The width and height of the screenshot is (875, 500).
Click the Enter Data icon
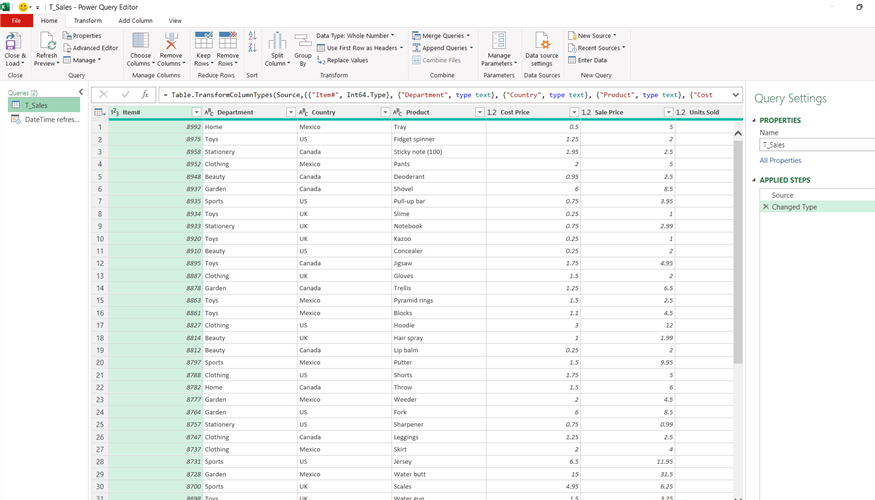(572, 60)
